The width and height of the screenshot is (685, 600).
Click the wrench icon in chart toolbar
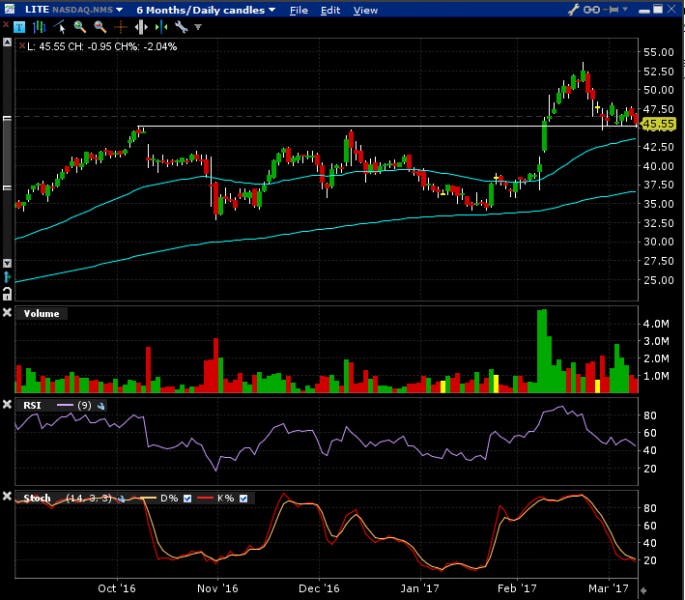(x=181, y=27)
